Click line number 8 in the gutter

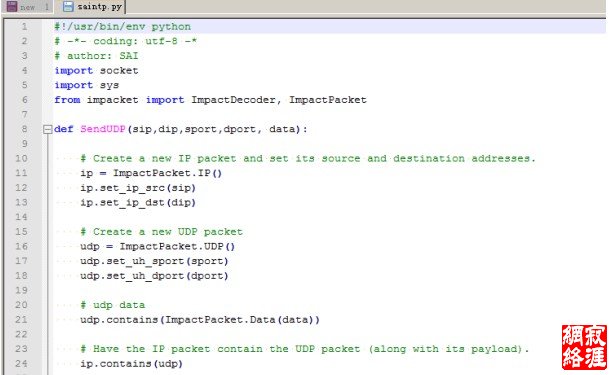coord(24,129)
